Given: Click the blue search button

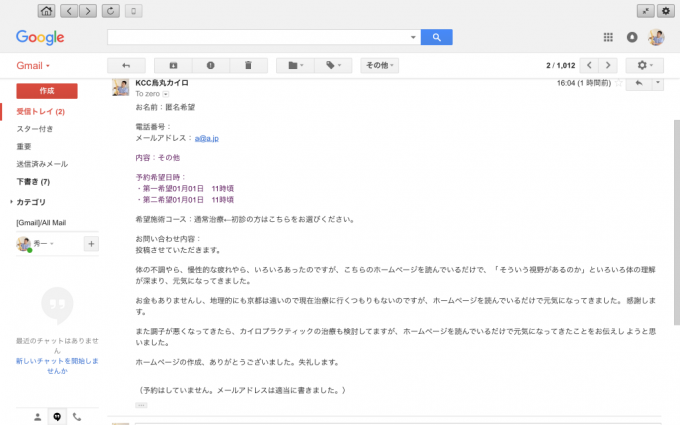Looking at the screenshot, I should 437,37.
